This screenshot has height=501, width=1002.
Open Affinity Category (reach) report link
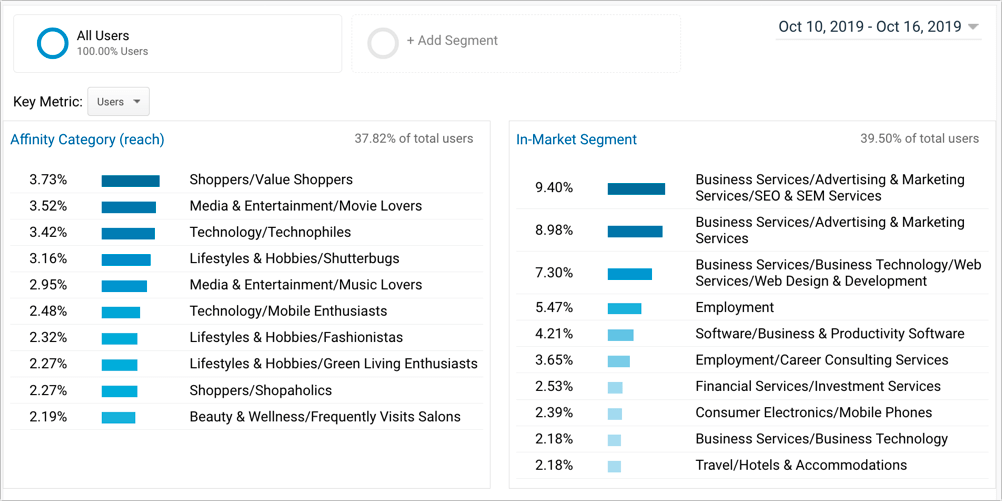point(87,140)
